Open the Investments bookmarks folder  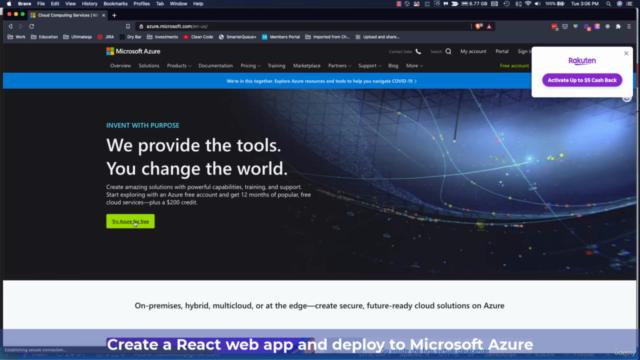162,37
